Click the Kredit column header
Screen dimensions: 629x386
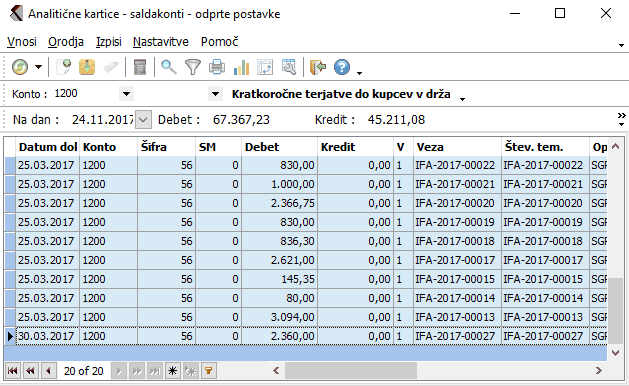tap(355, 147)
